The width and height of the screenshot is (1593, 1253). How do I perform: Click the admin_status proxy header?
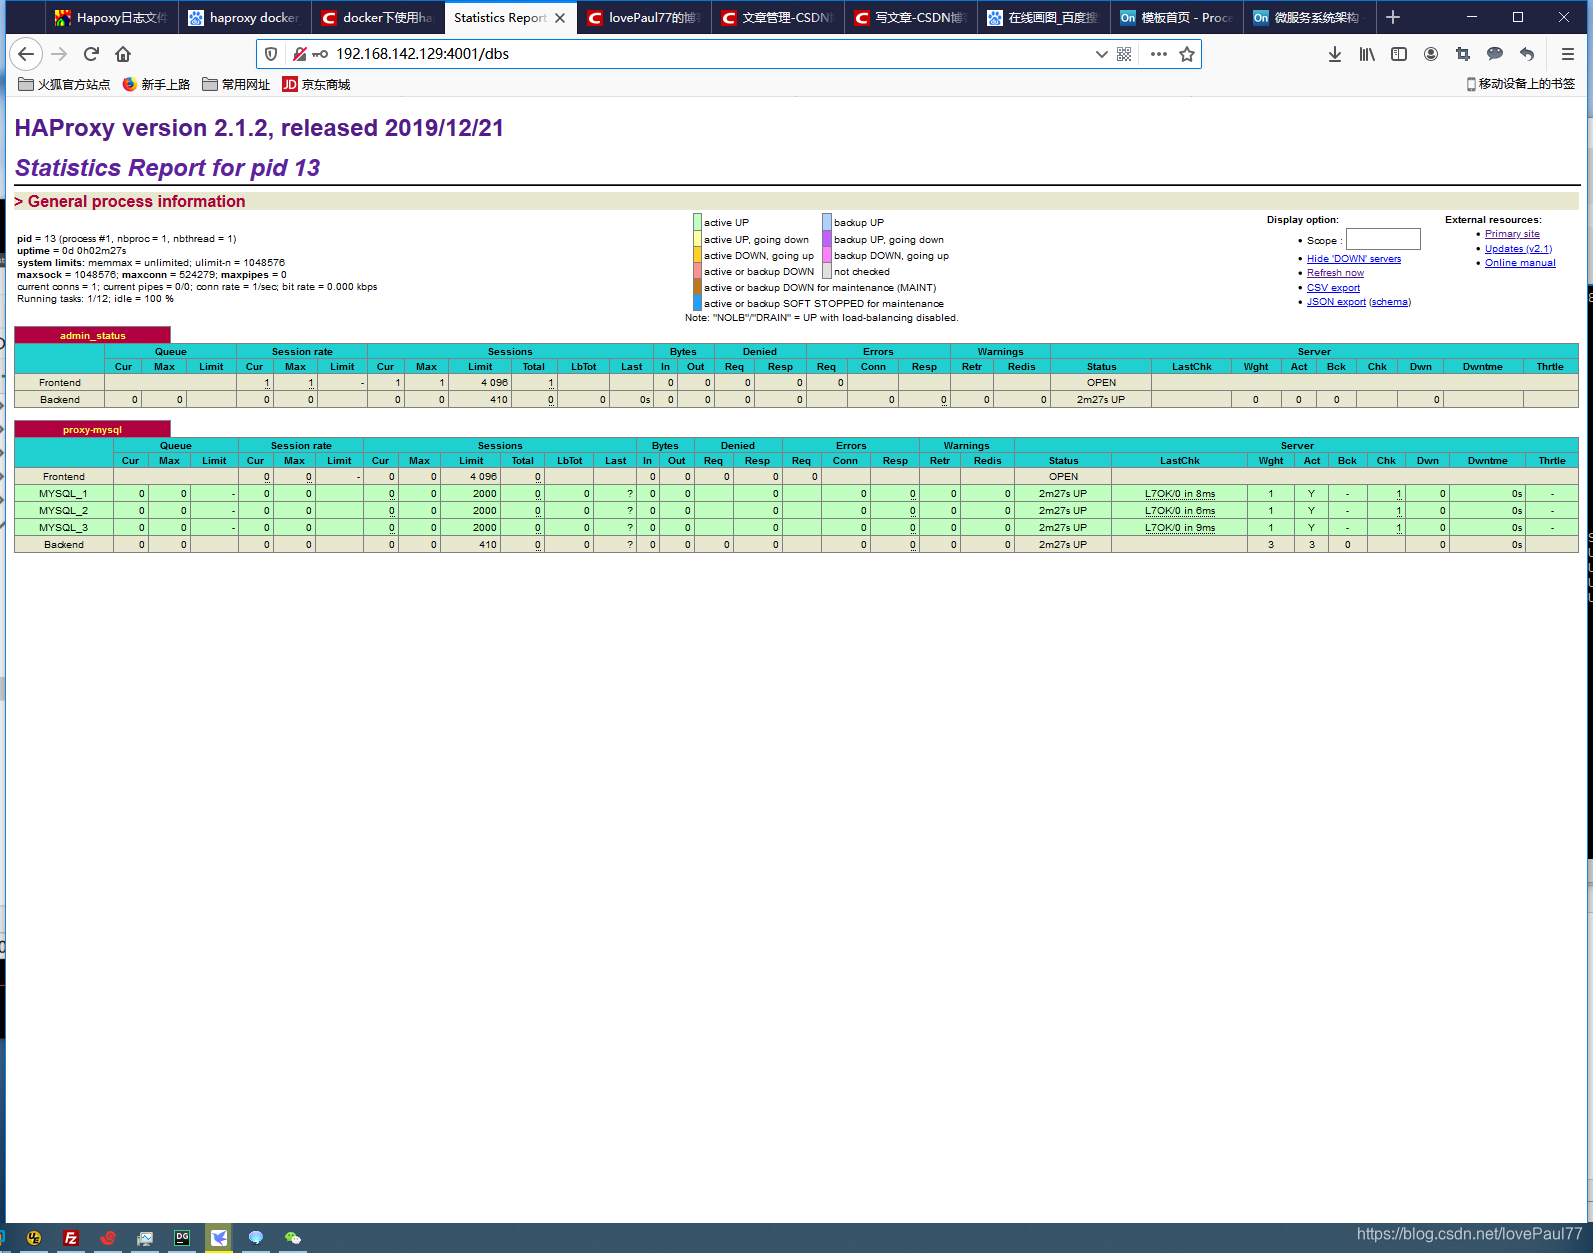point(93,336)
